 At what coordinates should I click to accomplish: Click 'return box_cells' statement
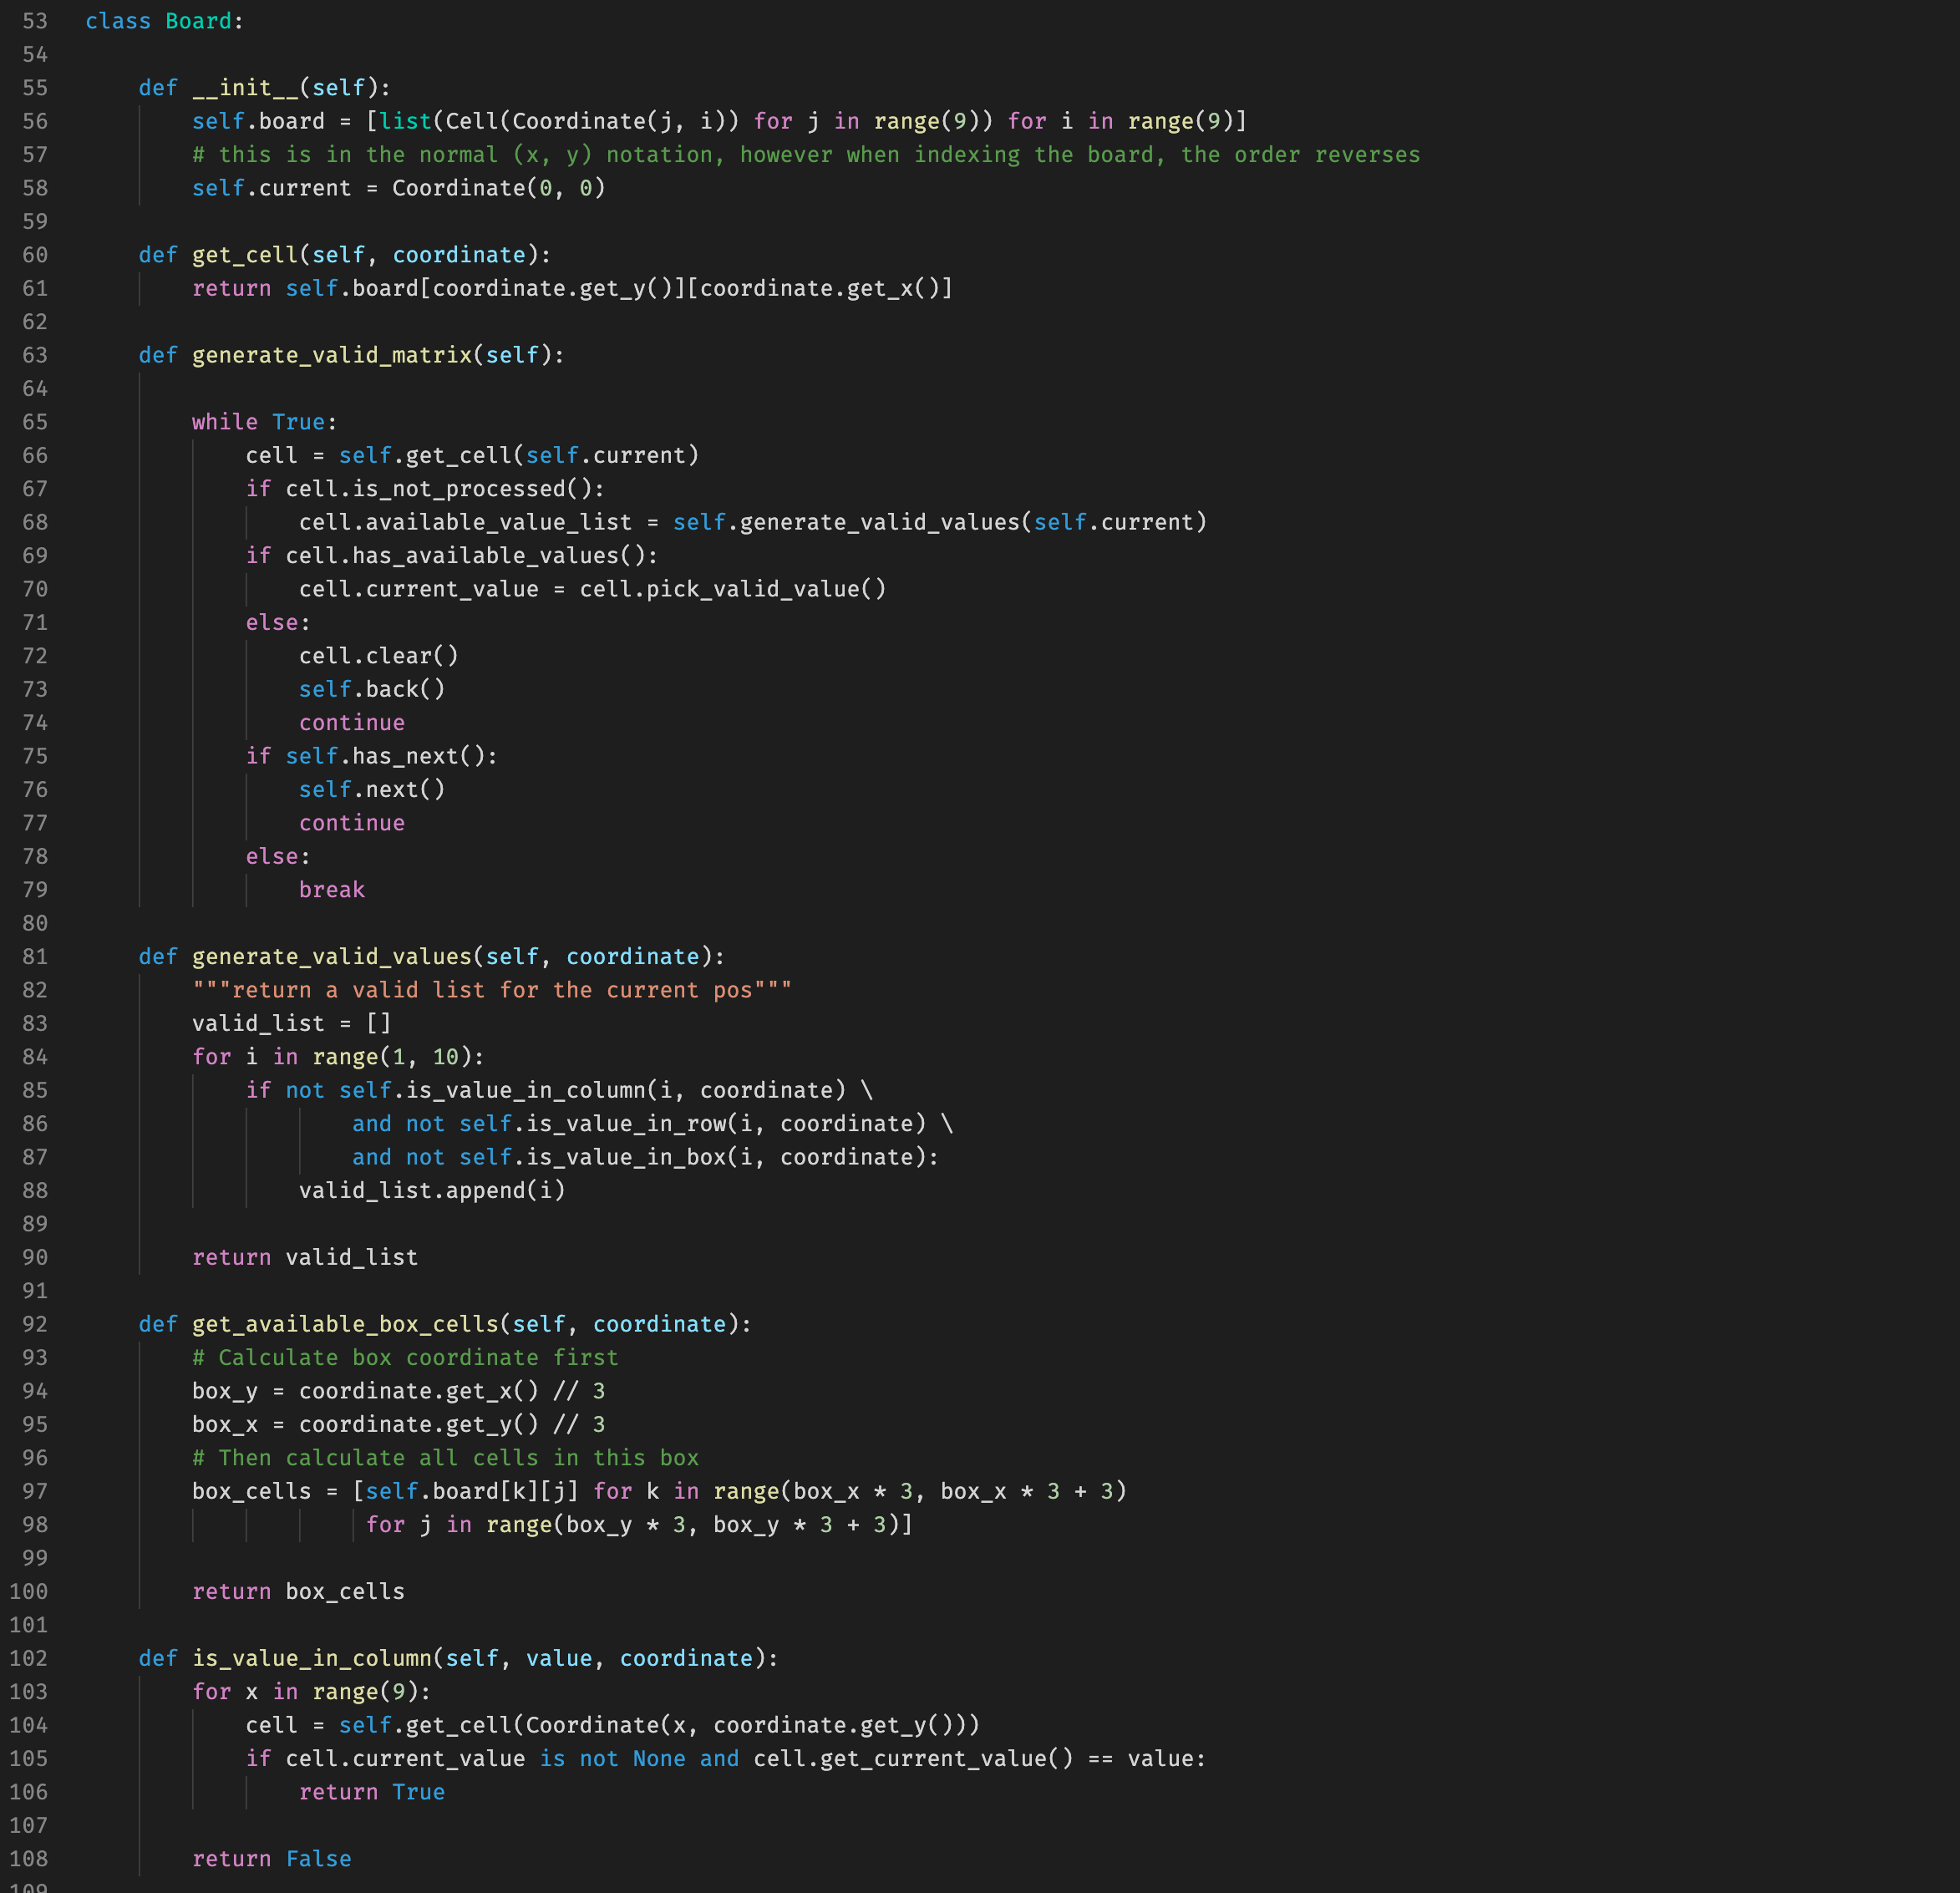(x=298, y=1592)
